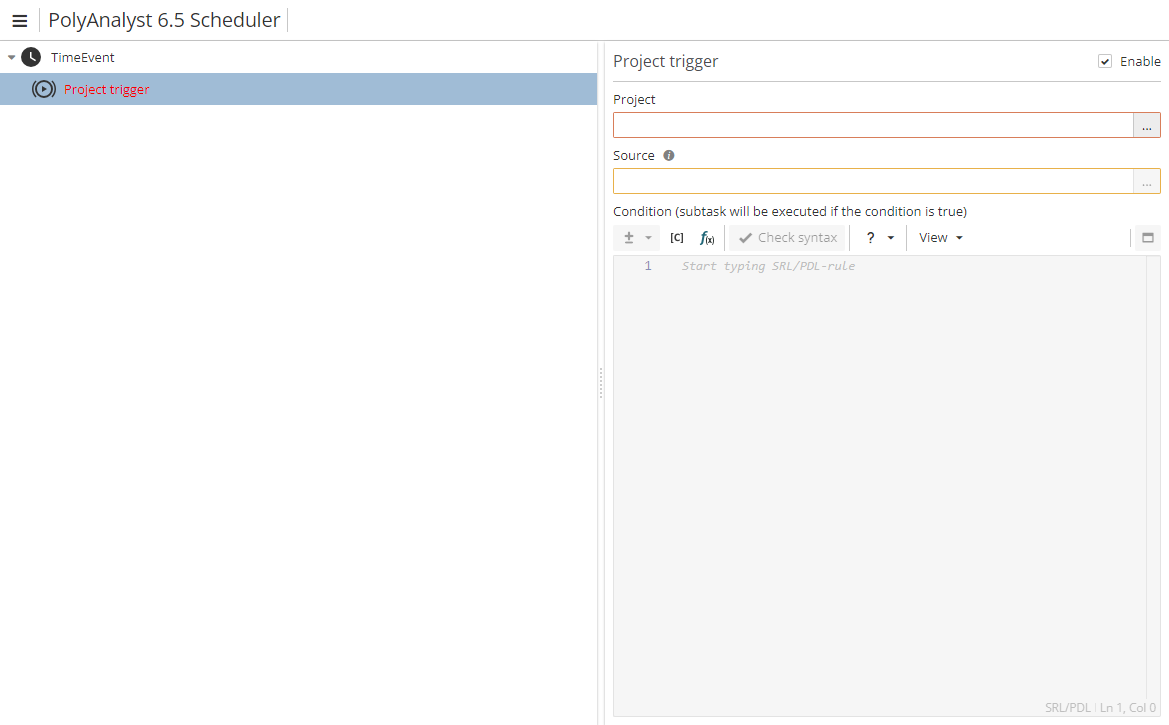The image size is (1169, 725).
Task: Click the Source info icon
Action: click(x=669, y=156)
